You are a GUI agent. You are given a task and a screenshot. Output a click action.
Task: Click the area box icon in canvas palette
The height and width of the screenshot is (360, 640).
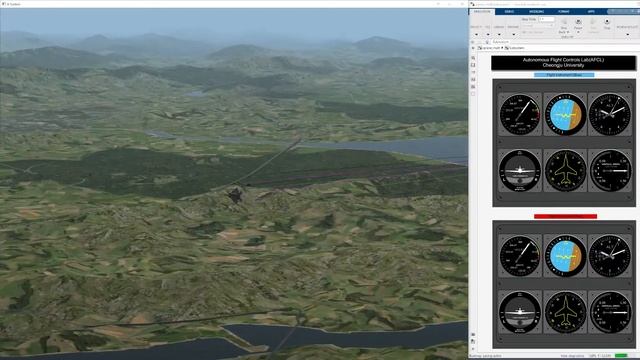pyautogui.click(x=473, y=94)
